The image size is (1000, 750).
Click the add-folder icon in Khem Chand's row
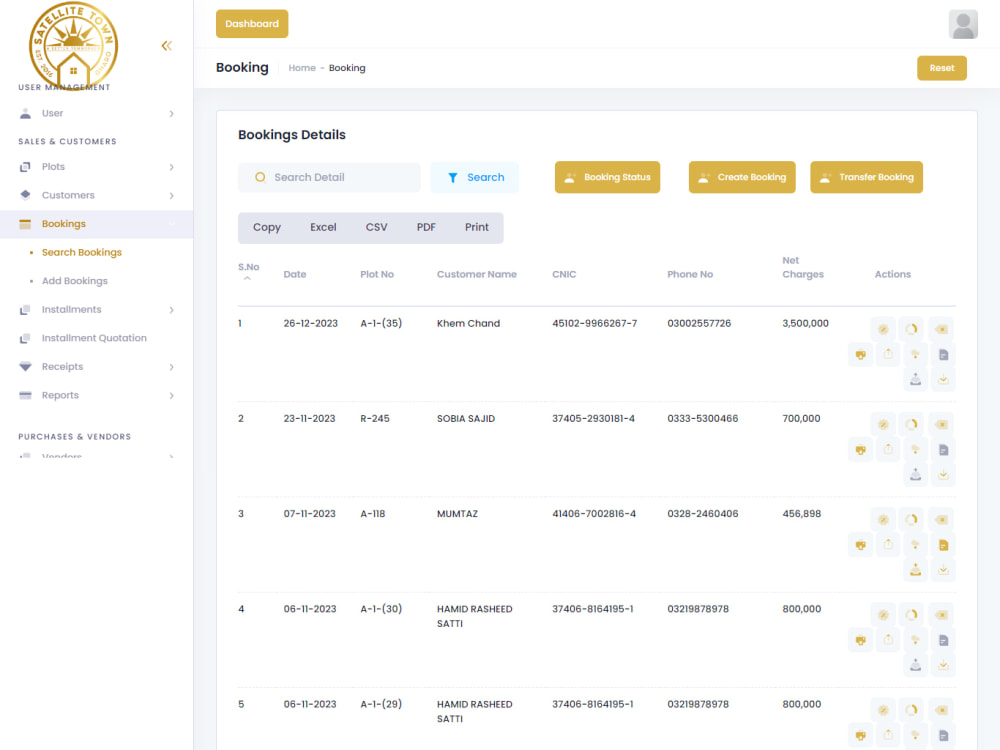(x=915, y=355)
